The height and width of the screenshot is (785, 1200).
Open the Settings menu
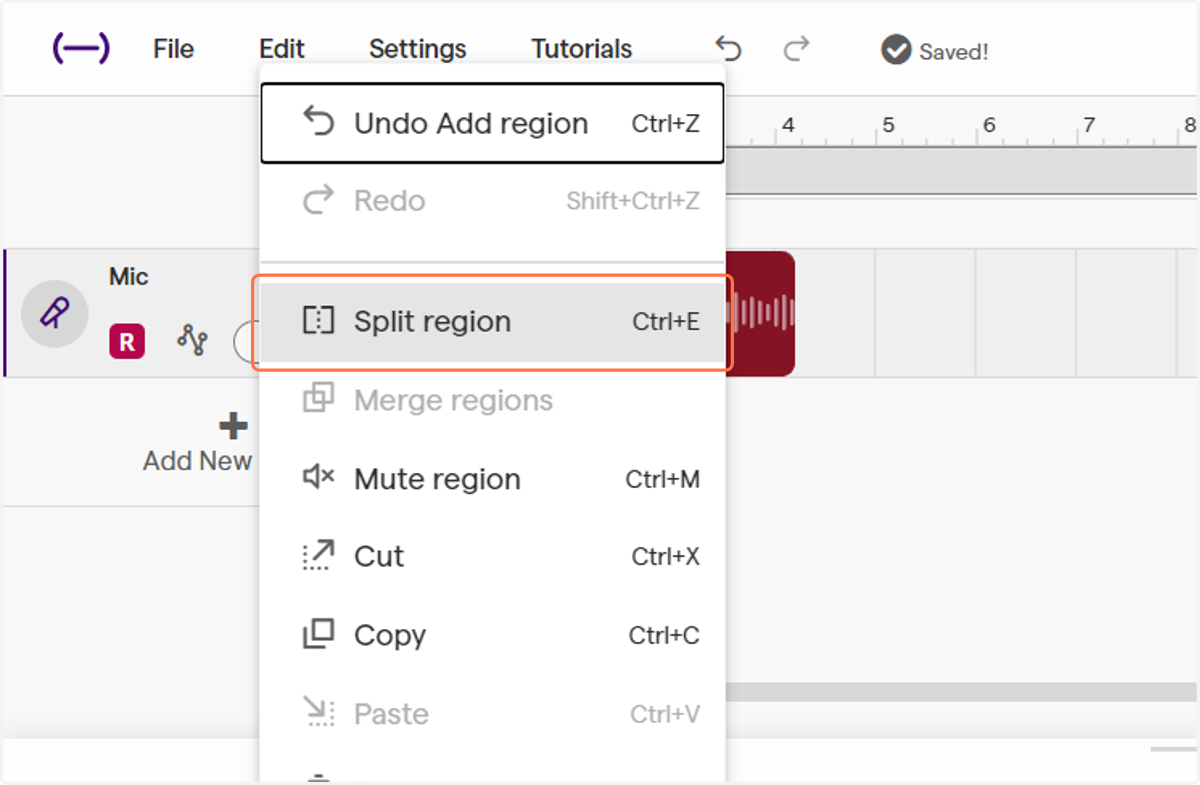[417, 49]
